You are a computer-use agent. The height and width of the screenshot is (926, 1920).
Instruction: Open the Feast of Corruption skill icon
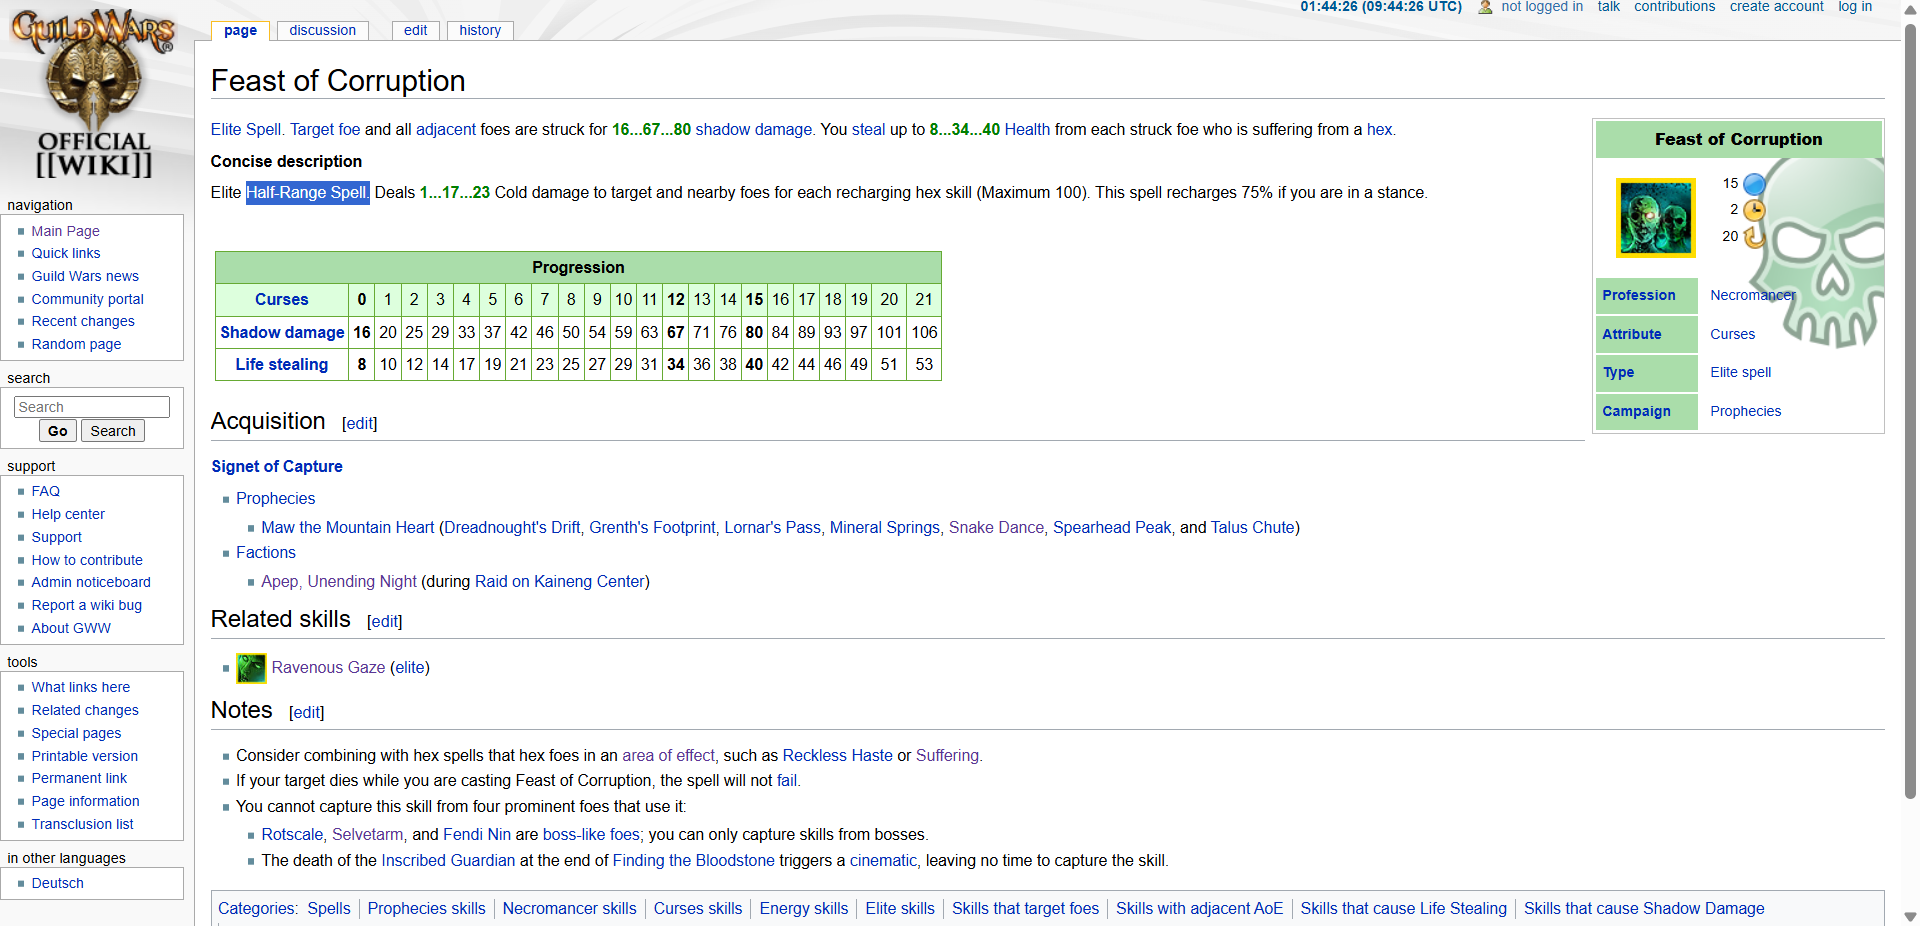click(1656, 218)
